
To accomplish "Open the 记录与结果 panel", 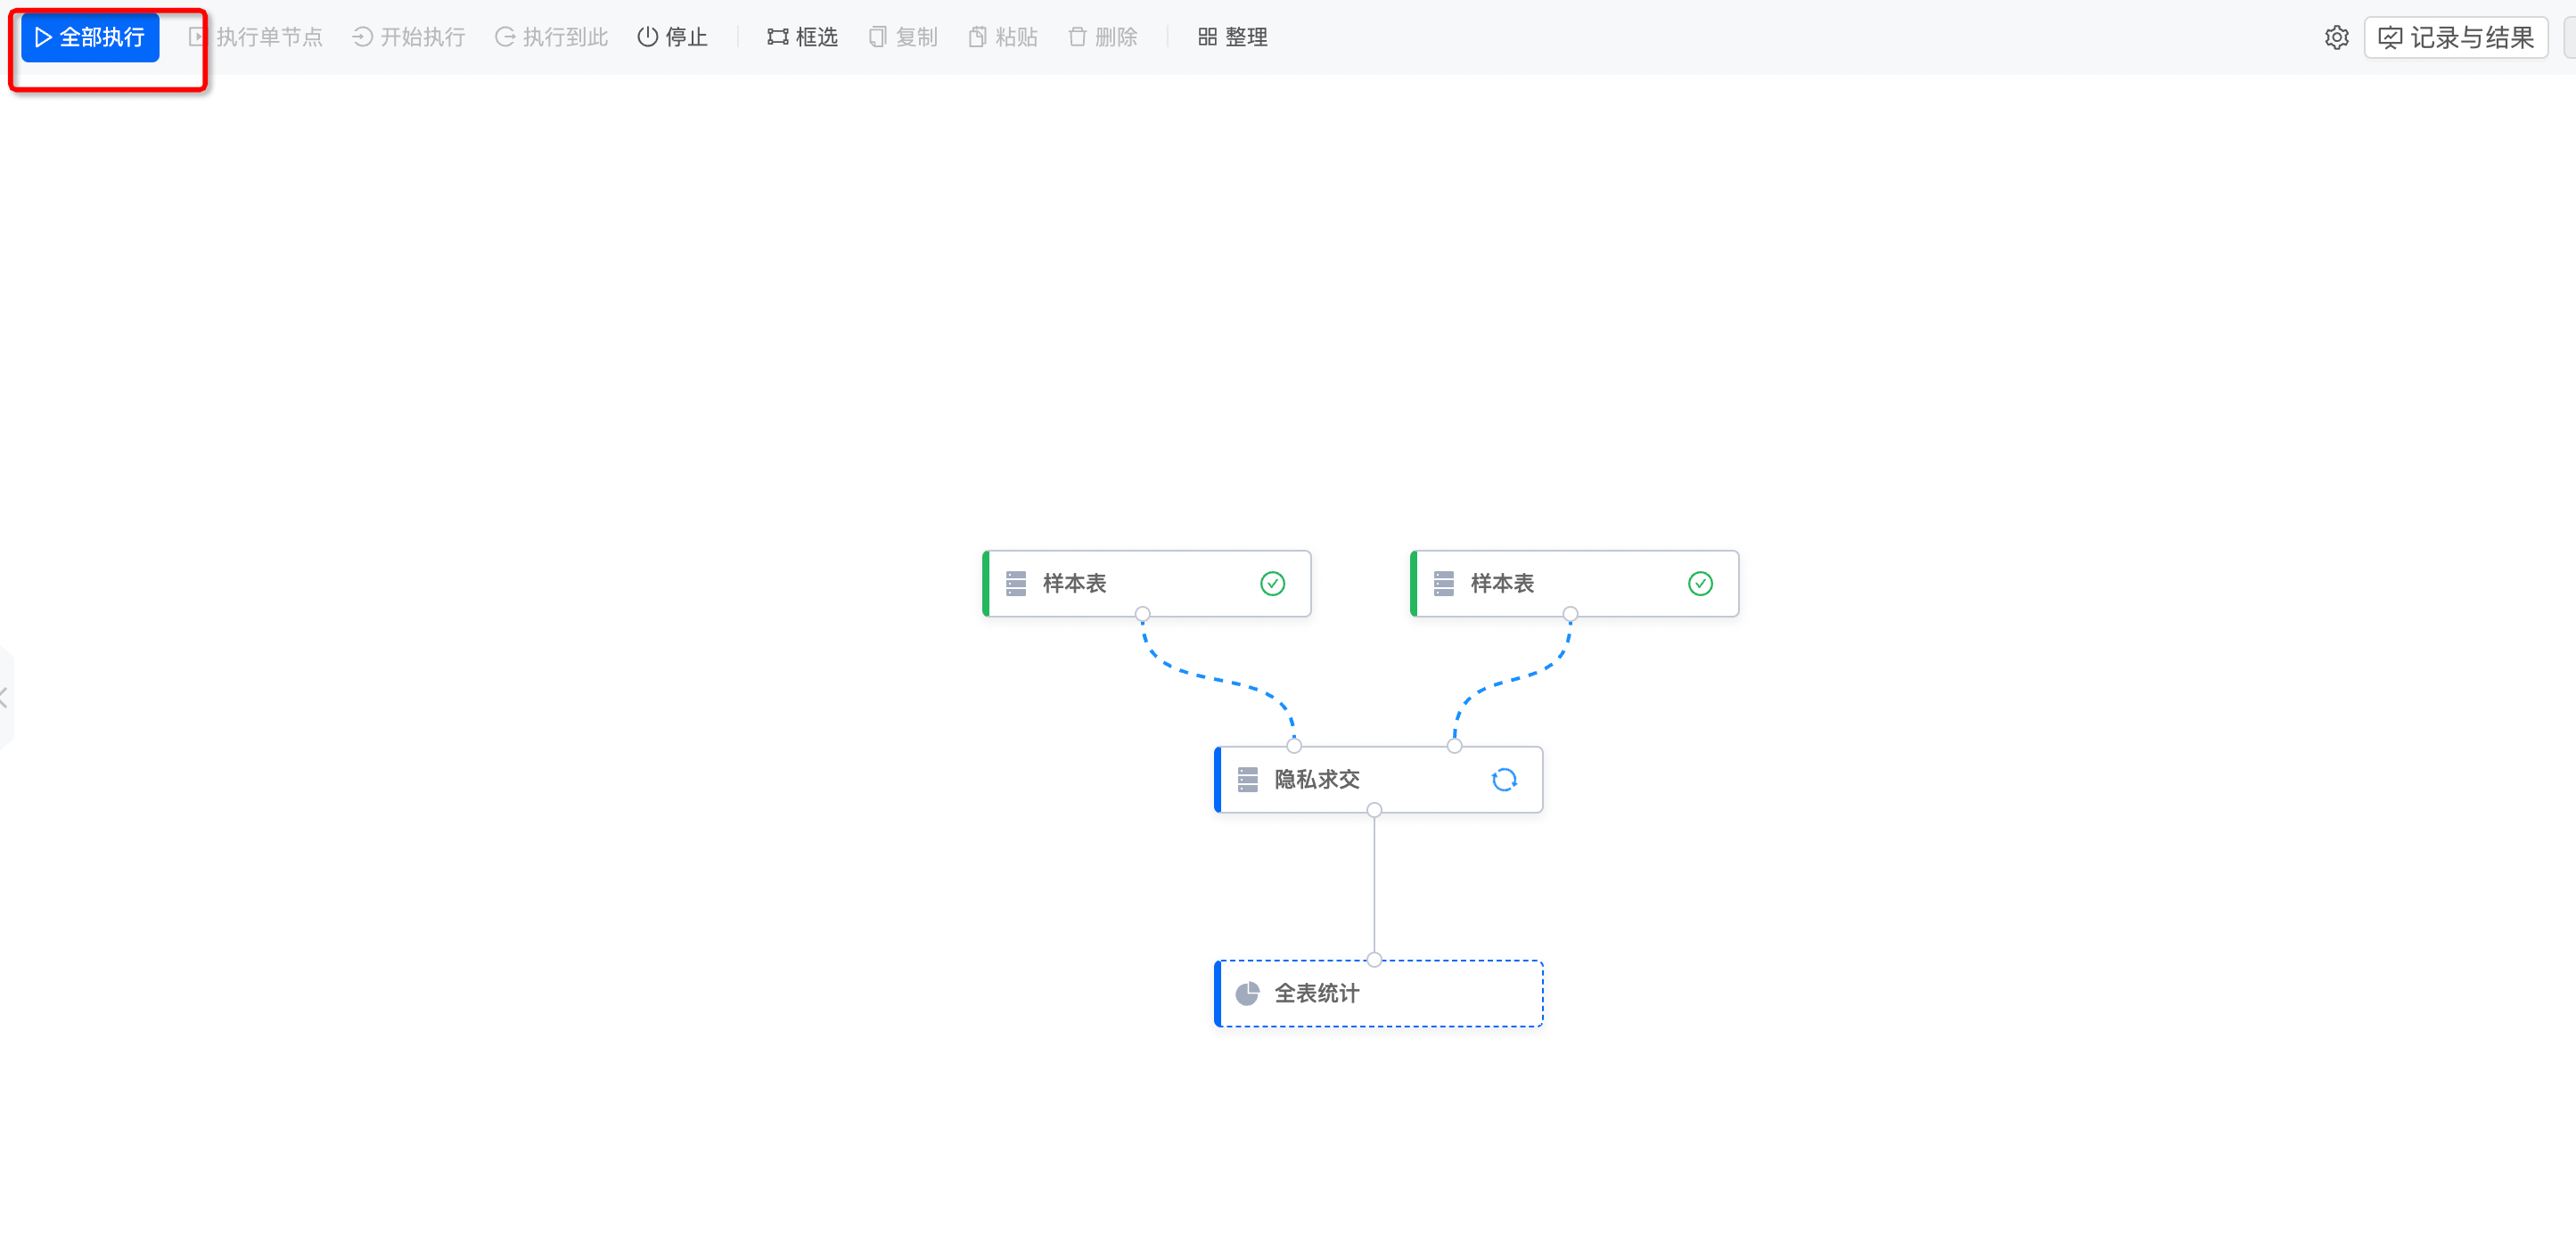I will click(x=2455, y=38).
